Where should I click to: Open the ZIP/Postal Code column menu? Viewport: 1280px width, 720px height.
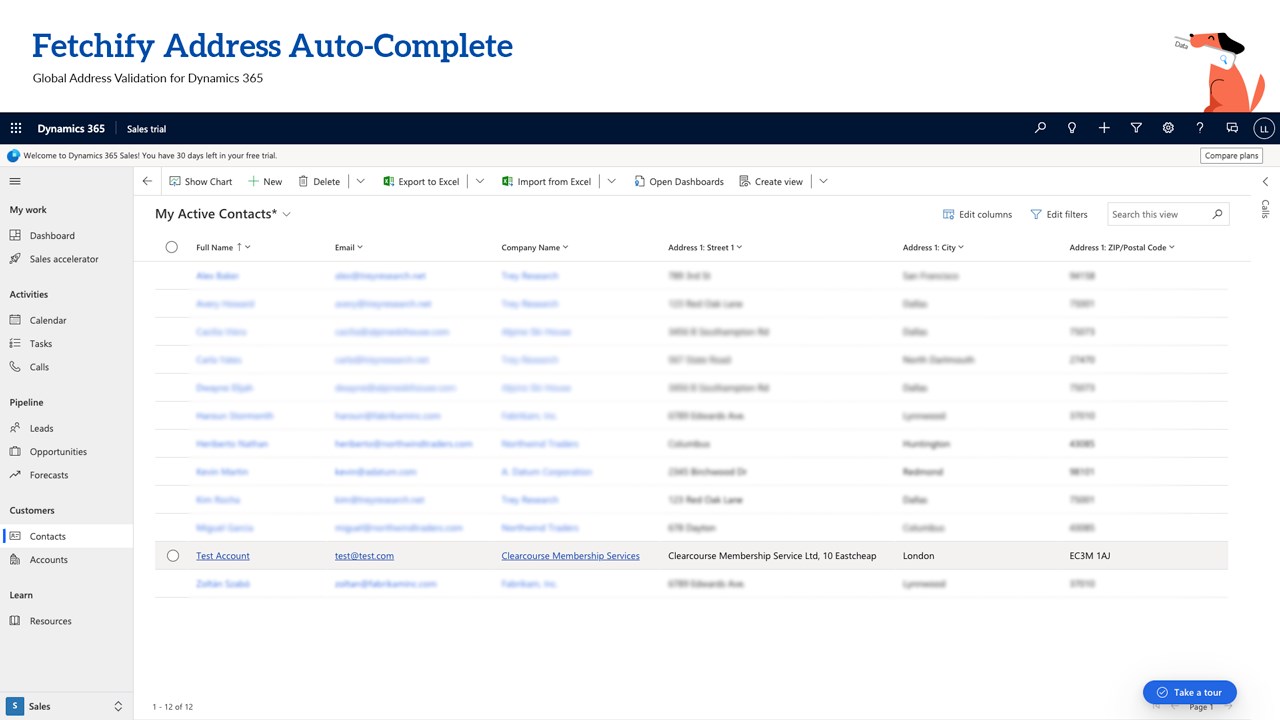point(1122,247)
